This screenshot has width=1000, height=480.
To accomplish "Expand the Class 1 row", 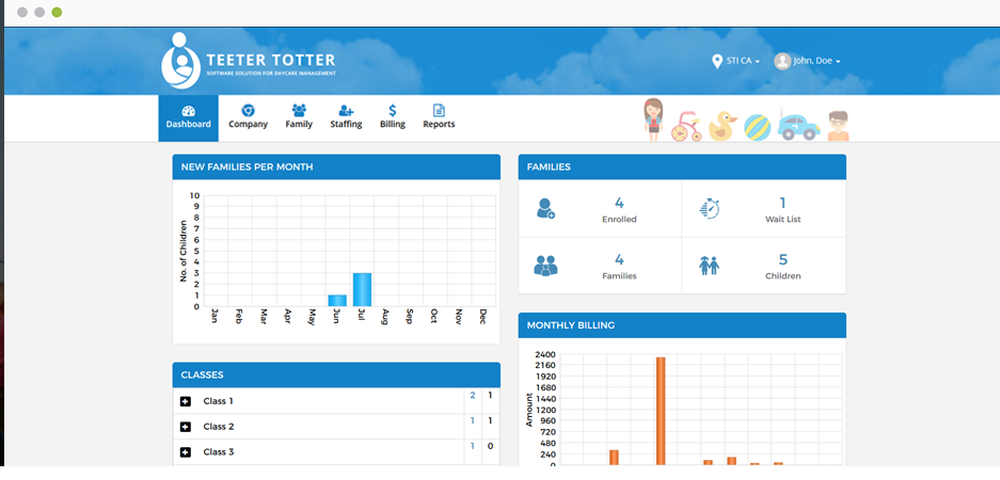I will point(186,402).
